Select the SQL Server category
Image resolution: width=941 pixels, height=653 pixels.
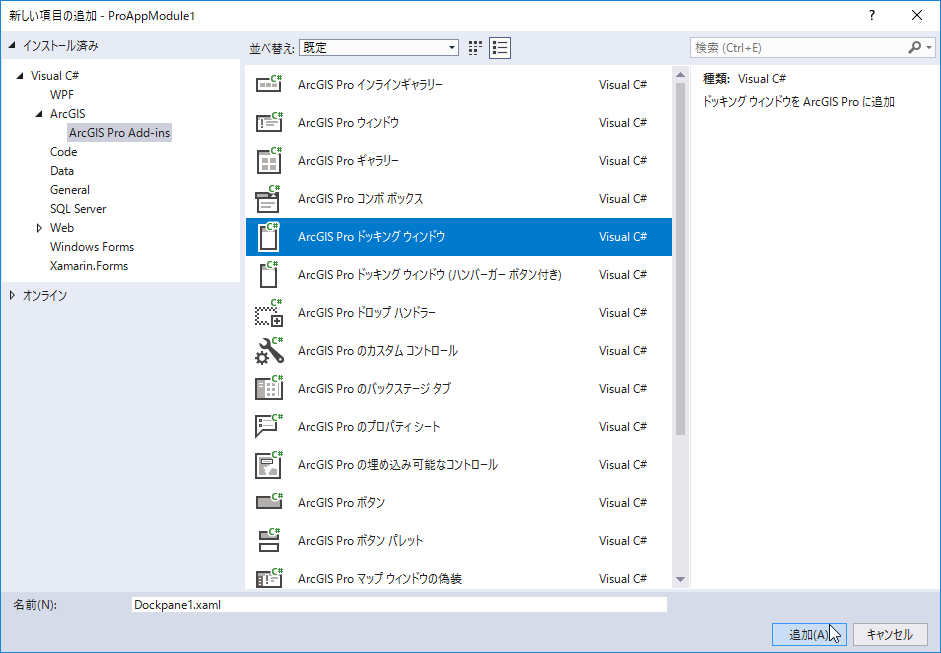click(x=78, y=209)
